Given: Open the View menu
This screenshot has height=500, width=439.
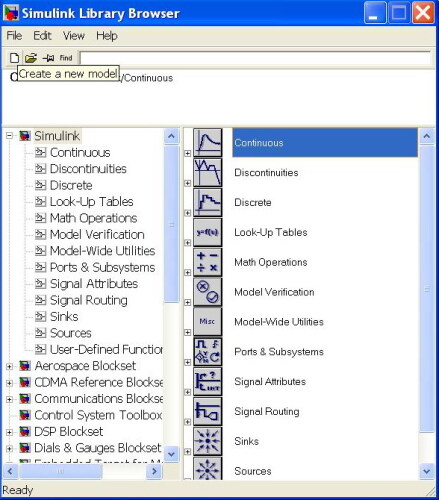Looking at the screenshot, I should 74,36.
